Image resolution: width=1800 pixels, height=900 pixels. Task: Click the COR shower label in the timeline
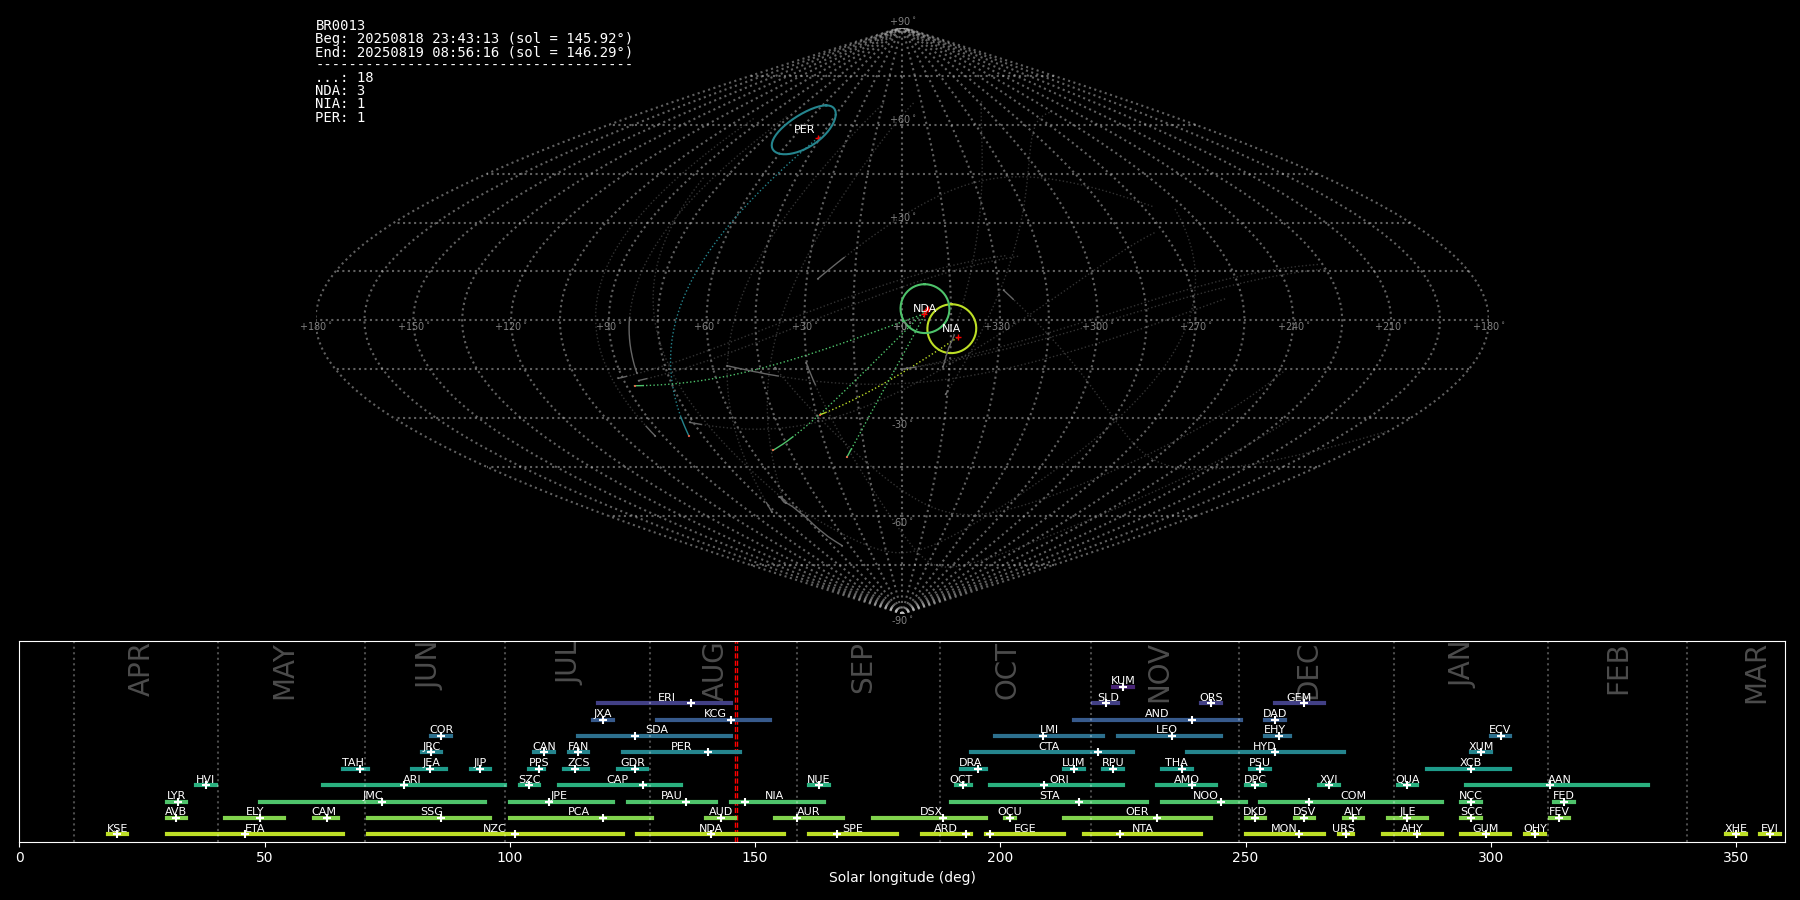pos(441,730)
